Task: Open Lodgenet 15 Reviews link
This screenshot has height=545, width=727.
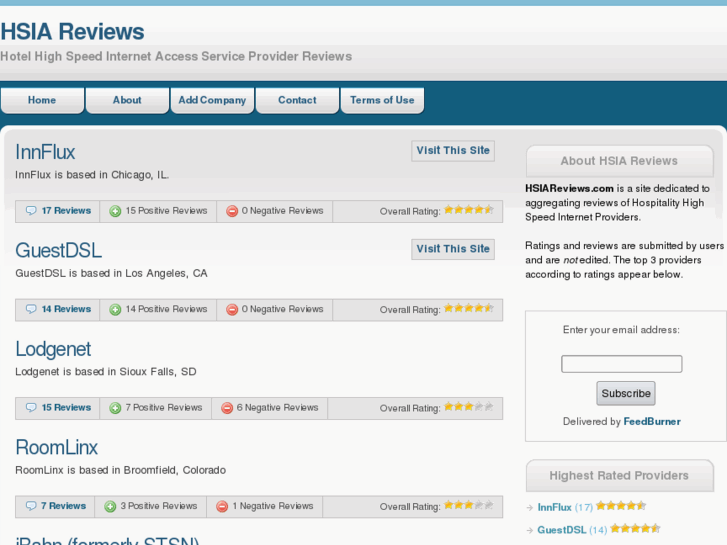Action: 66,407
